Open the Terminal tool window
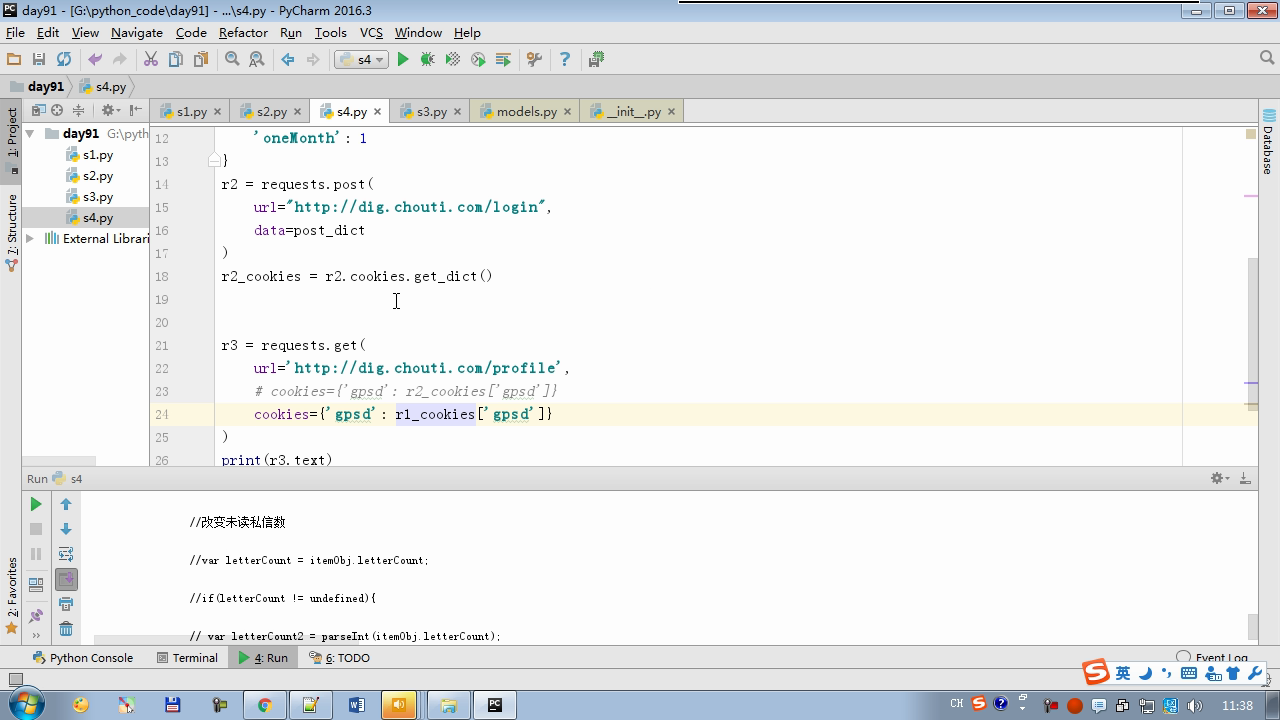Viewport: 1280px width, 720px height. pyautogui.click(x=186, y=657)
